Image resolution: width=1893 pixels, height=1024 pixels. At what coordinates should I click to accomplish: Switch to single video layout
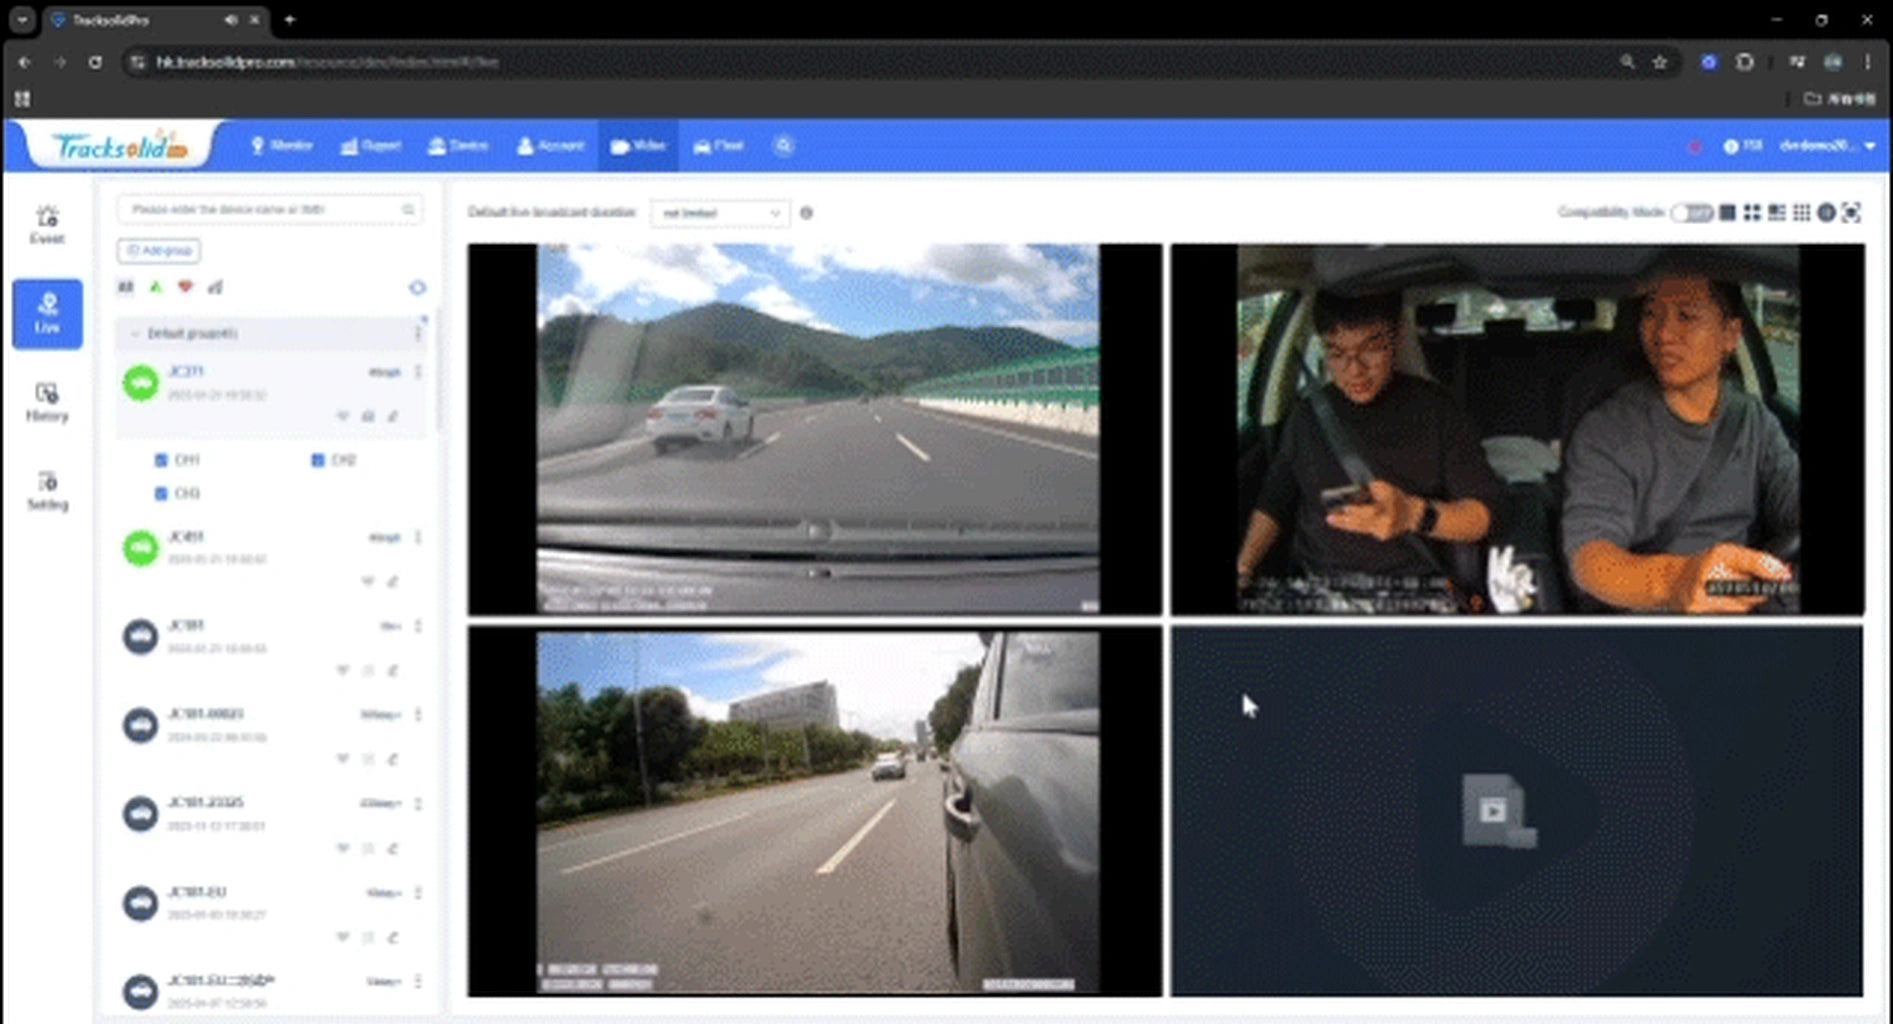1727,212
